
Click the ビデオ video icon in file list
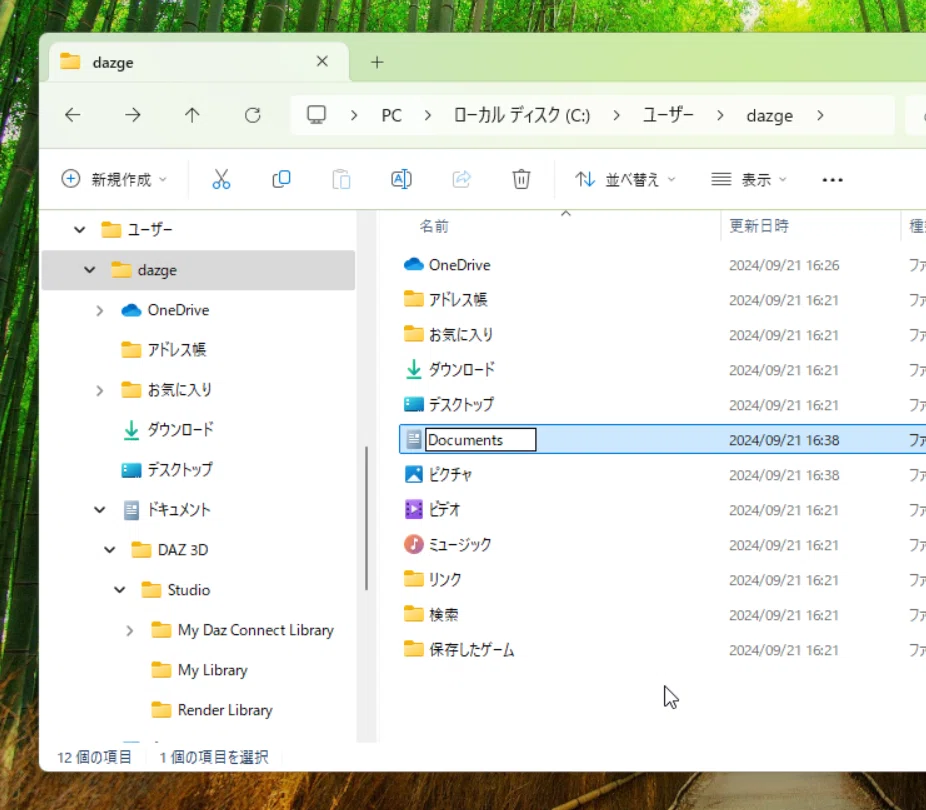(413, 509)
